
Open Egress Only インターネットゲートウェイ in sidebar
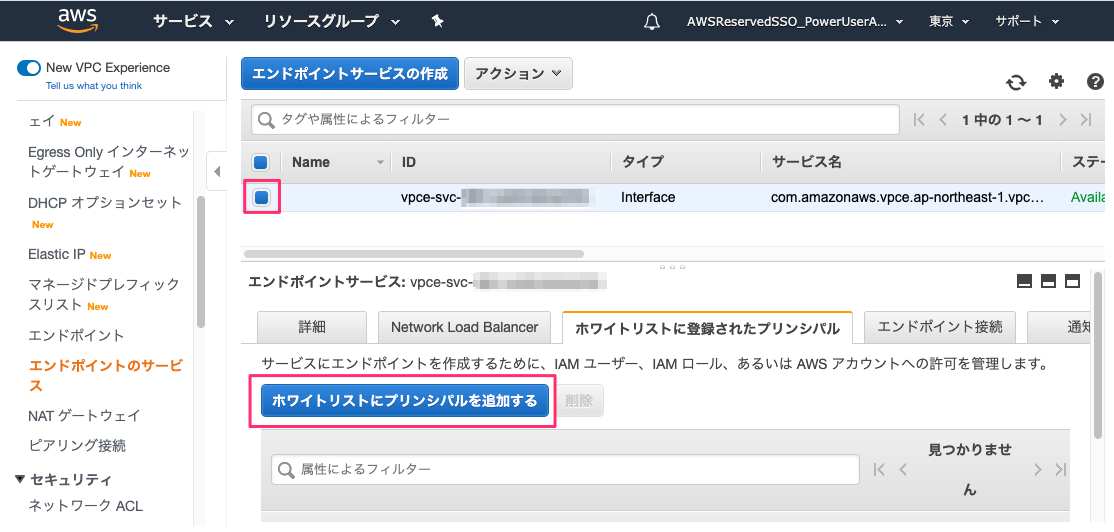pyautogui.click(x=108, y=162)
